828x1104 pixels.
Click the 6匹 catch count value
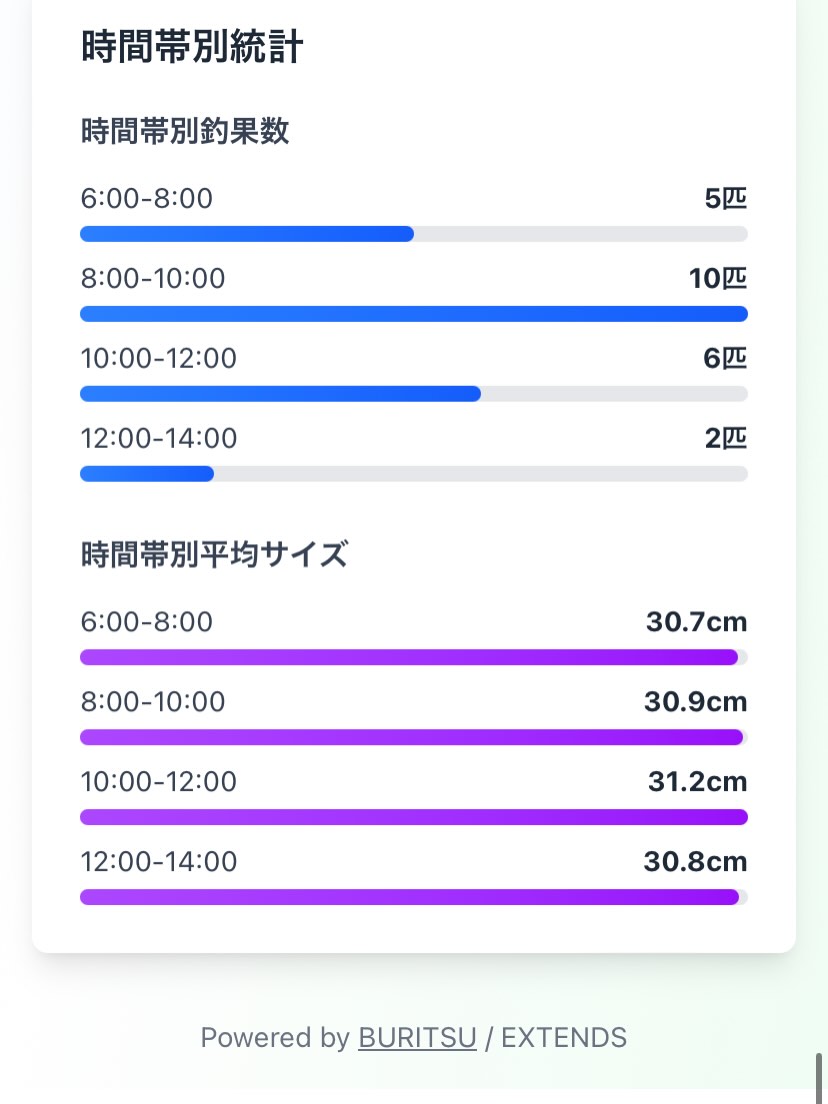pos(726,358)
